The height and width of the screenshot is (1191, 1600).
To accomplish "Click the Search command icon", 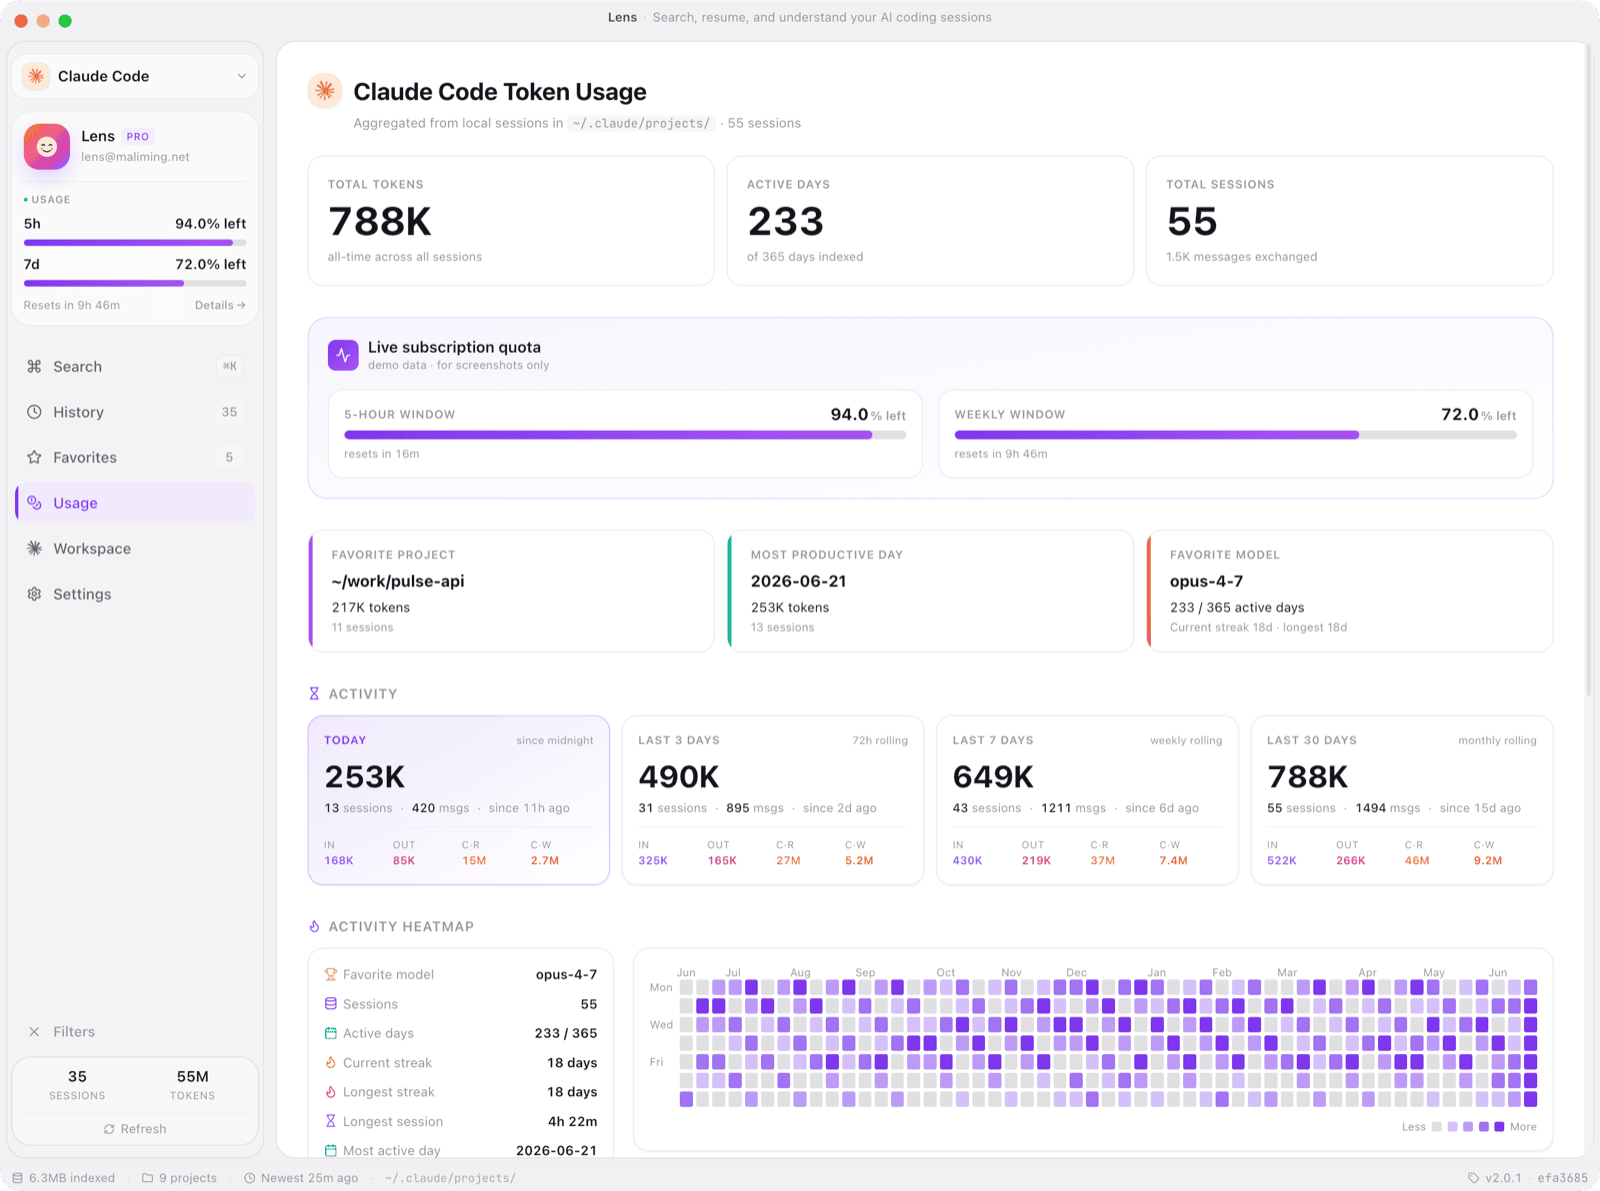I will pos(34,367).
